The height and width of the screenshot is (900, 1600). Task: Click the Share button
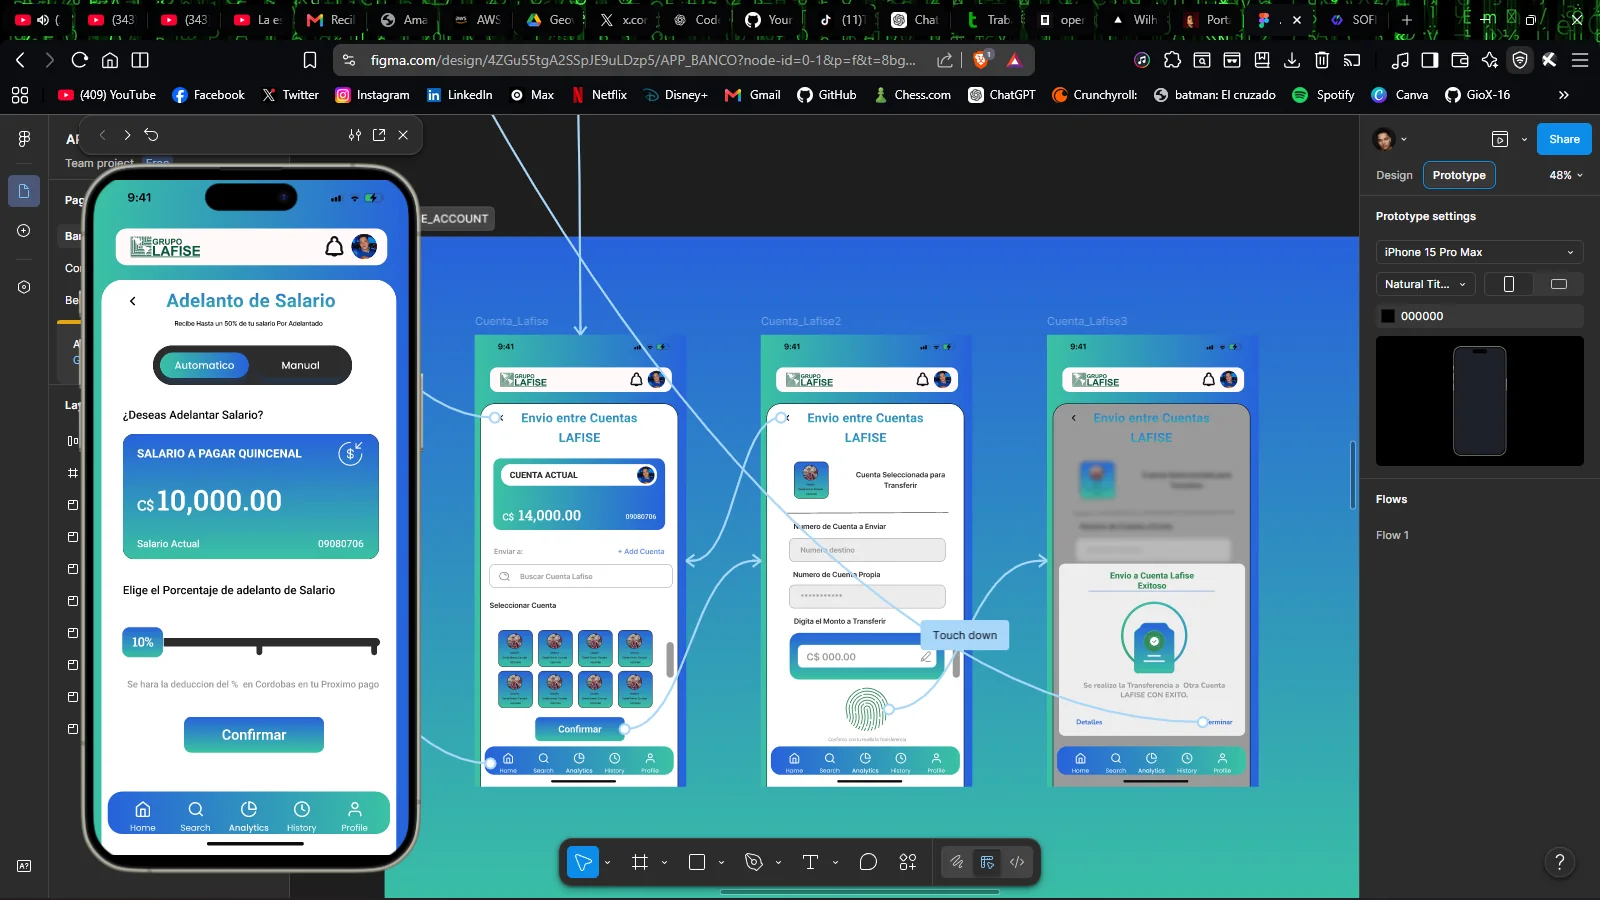(x=1564, y=139)
